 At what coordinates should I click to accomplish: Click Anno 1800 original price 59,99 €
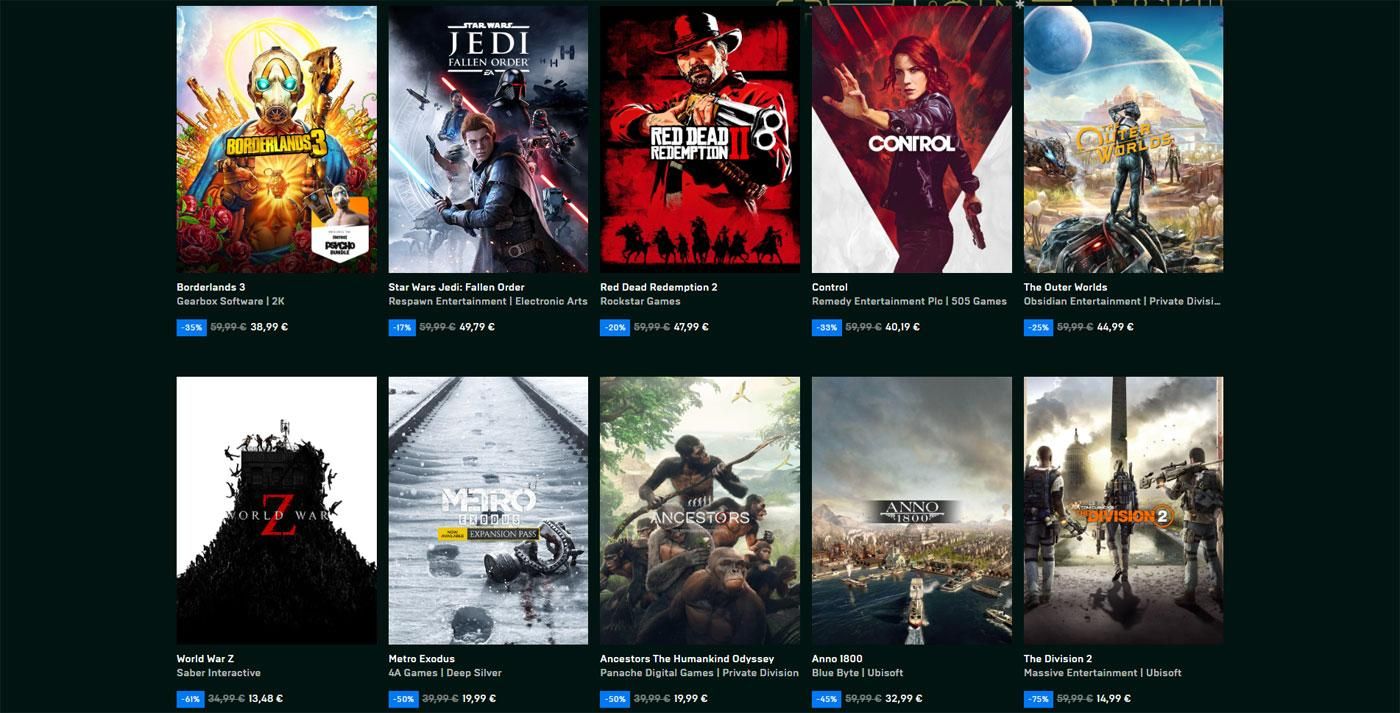point(863,699)
